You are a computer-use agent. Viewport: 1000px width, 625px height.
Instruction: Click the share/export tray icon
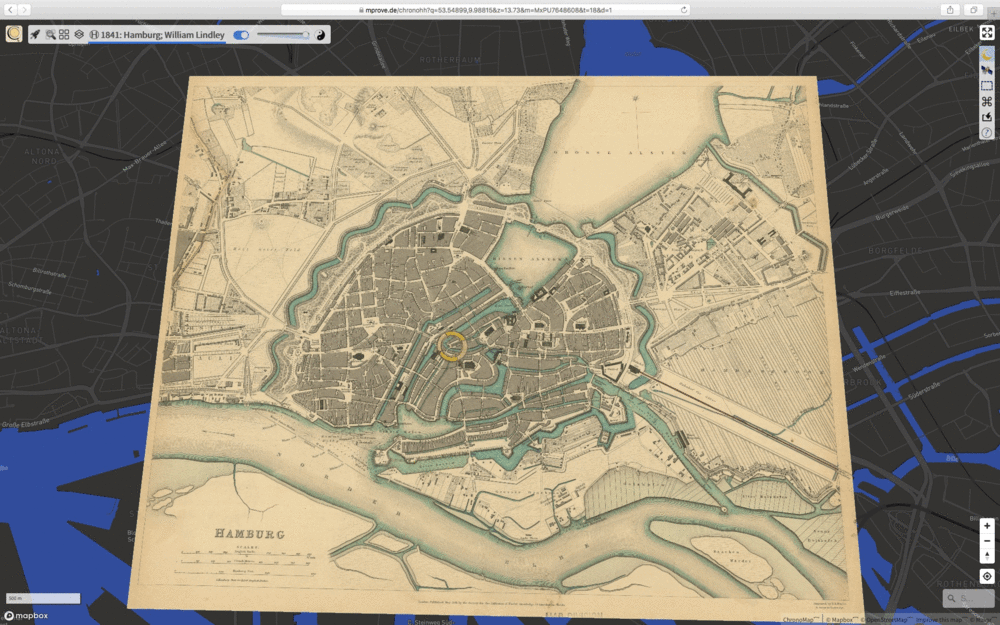(987, 117)
